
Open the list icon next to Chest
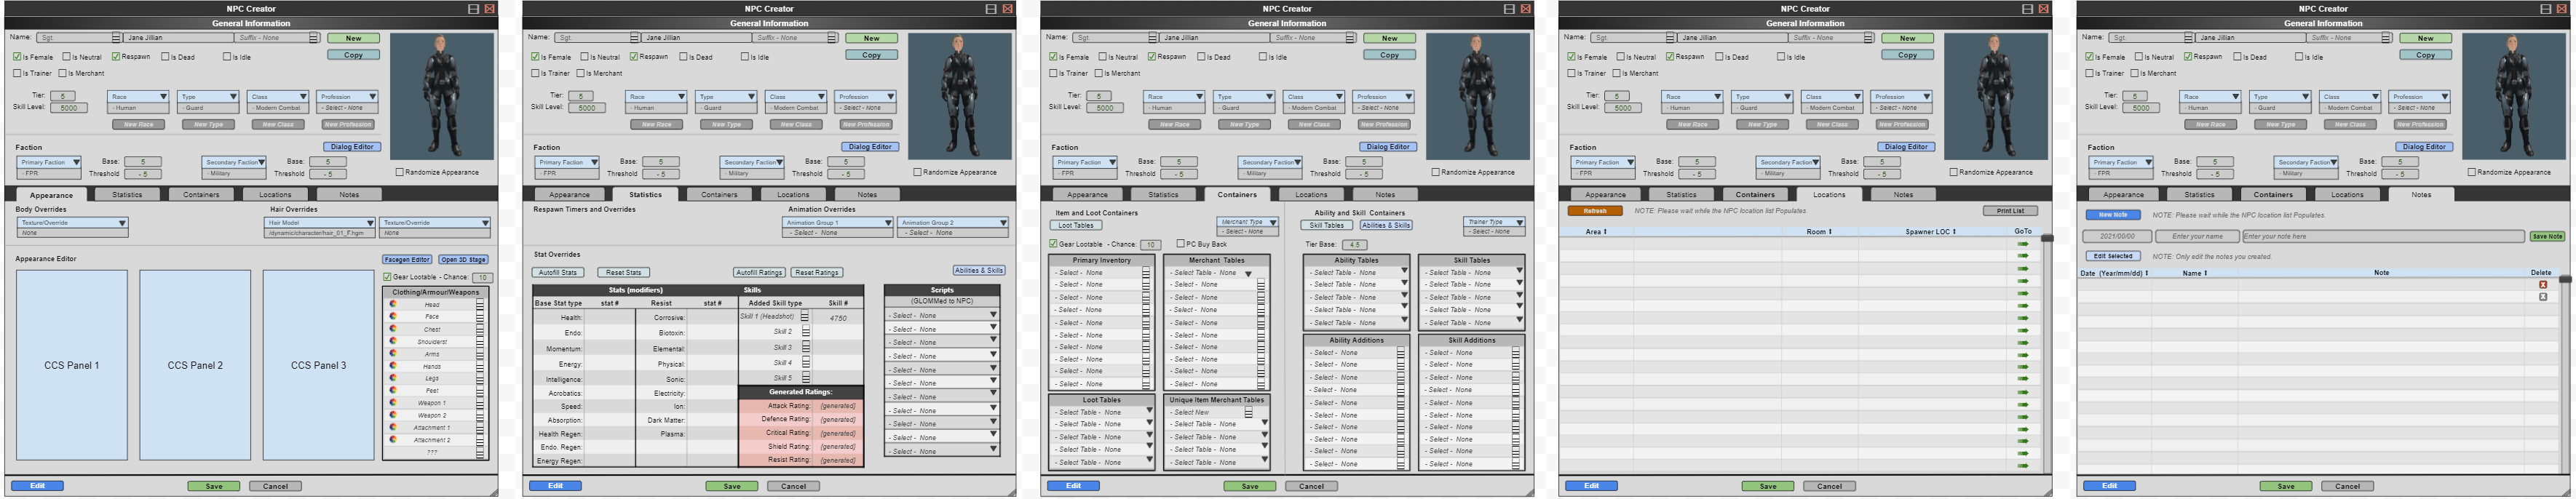coord(480,329)
